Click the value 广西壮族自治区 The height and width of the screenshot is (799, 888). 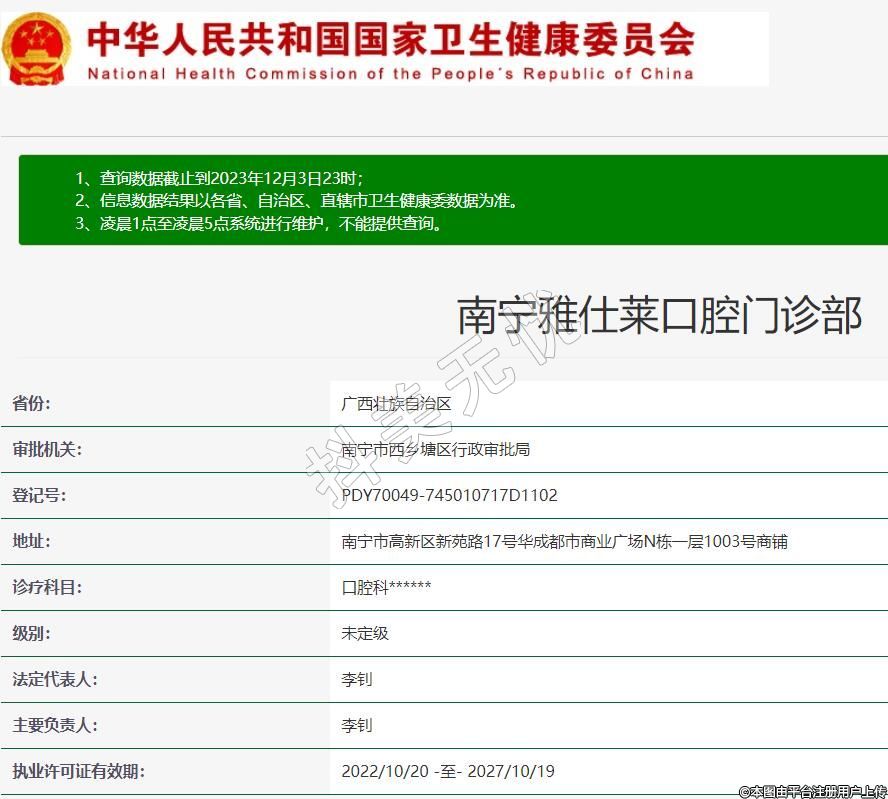tap(397, 404)
